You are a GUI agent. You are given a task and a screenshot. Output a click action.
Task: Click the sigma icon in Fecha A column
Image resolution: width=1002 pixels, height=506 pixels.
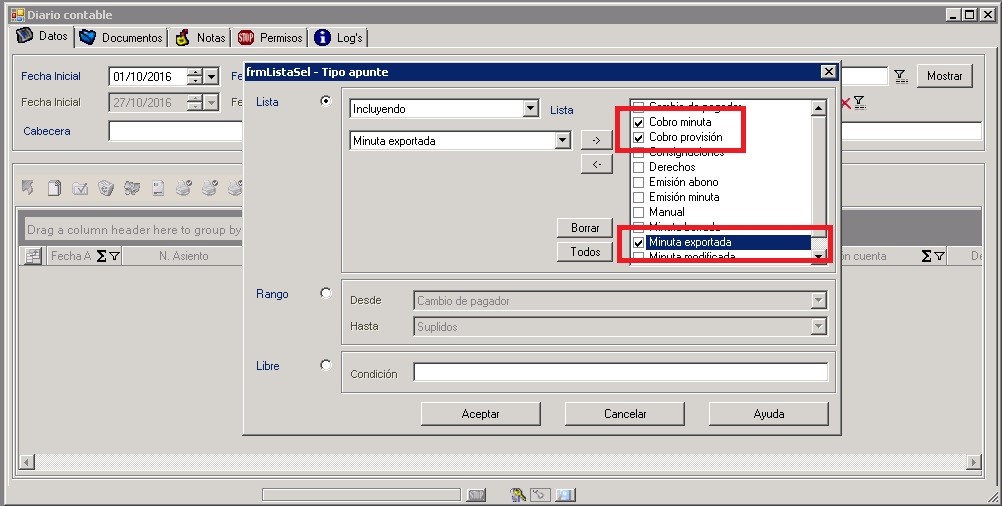click(x=101, y=257)
